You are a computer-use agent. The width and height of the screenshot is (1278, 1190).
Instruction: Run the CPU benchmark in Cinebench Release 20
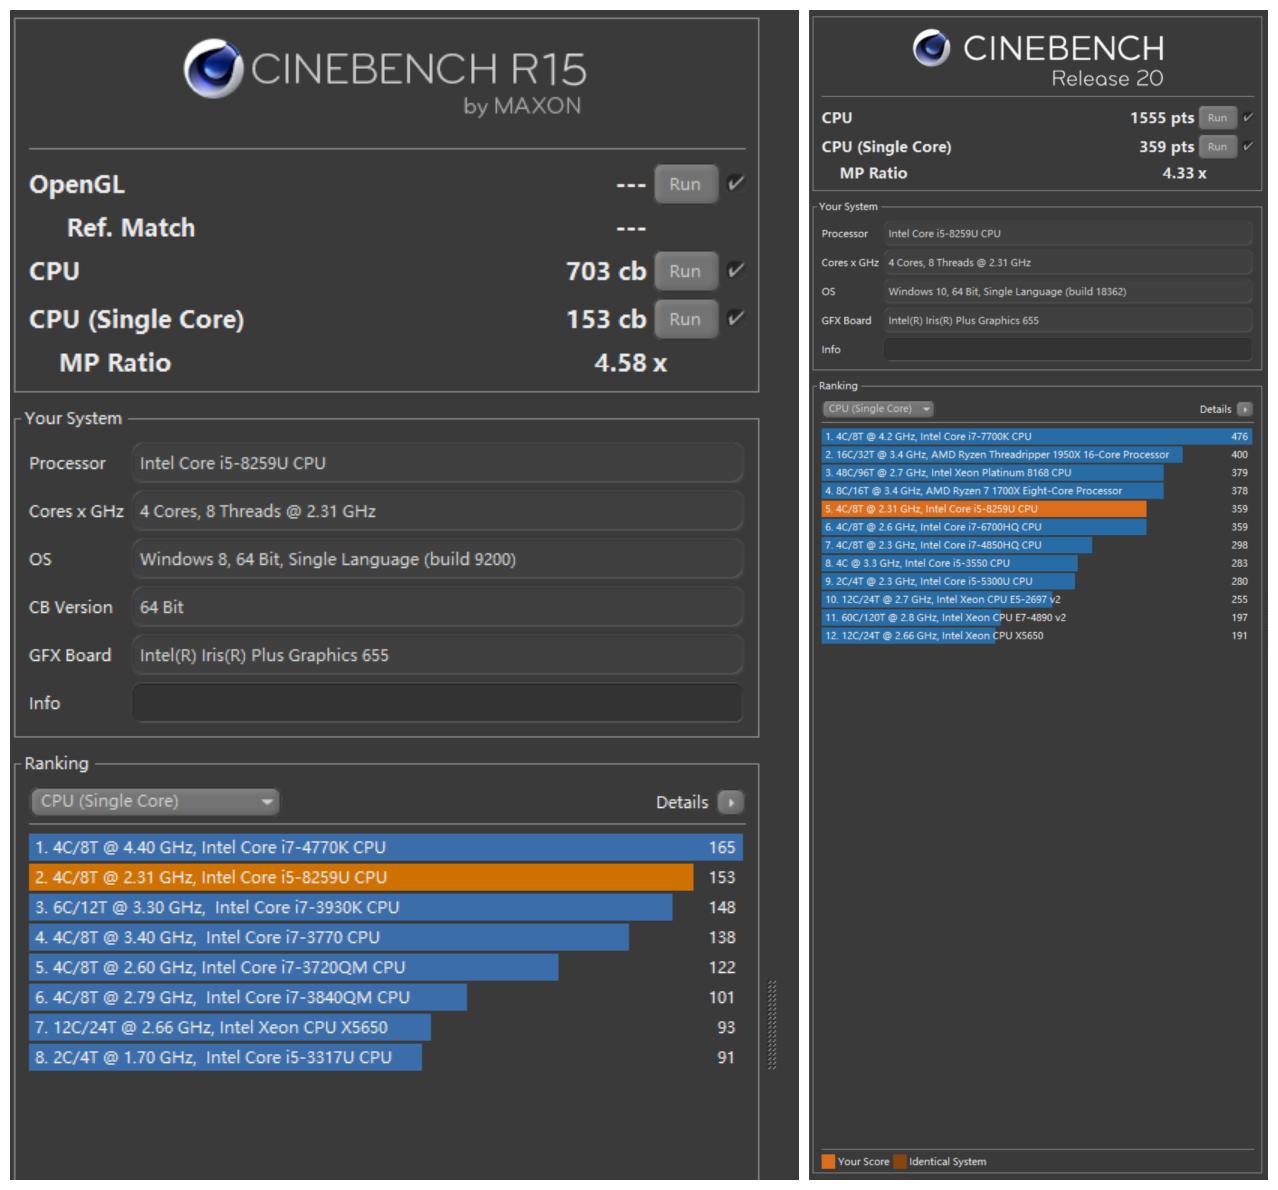click(x=1216, y=117)
